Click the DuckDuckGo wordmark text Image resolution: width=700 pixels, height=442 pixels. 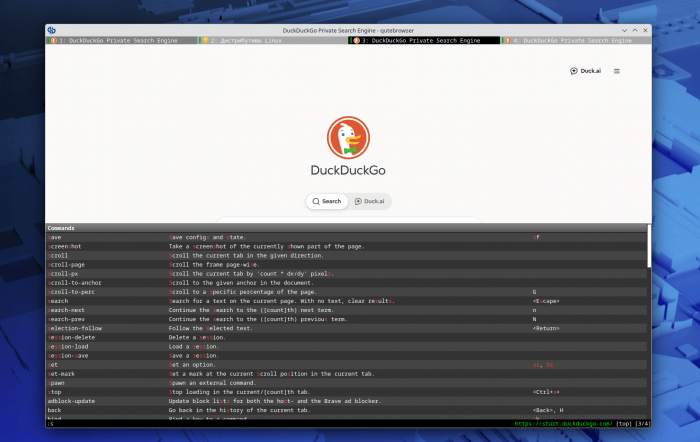[x=348, y=170]
